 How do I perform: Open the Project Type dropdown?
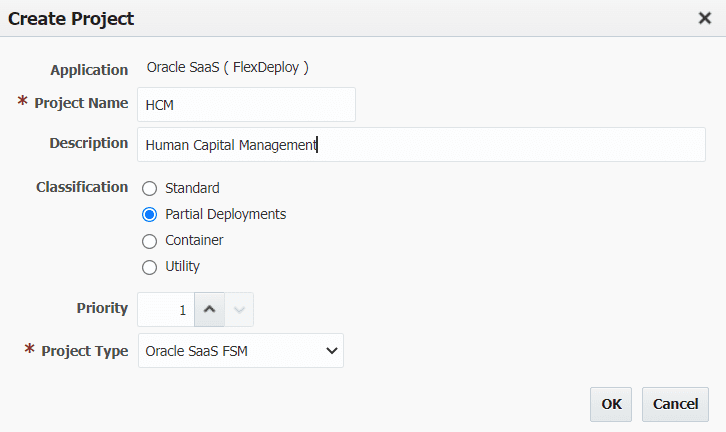[241, 351]
